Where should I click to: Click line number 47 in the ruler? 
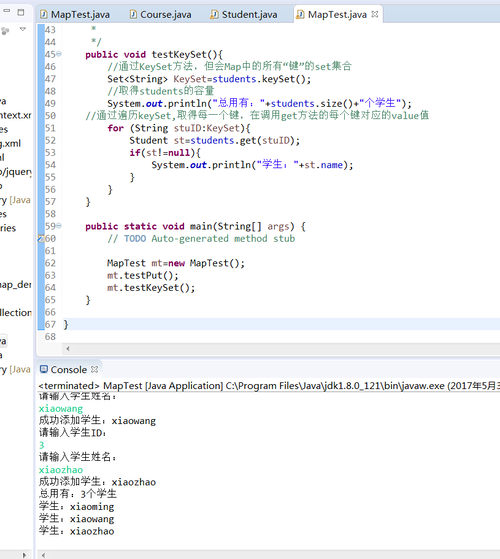pyautogui.click(x=50, y=79)
